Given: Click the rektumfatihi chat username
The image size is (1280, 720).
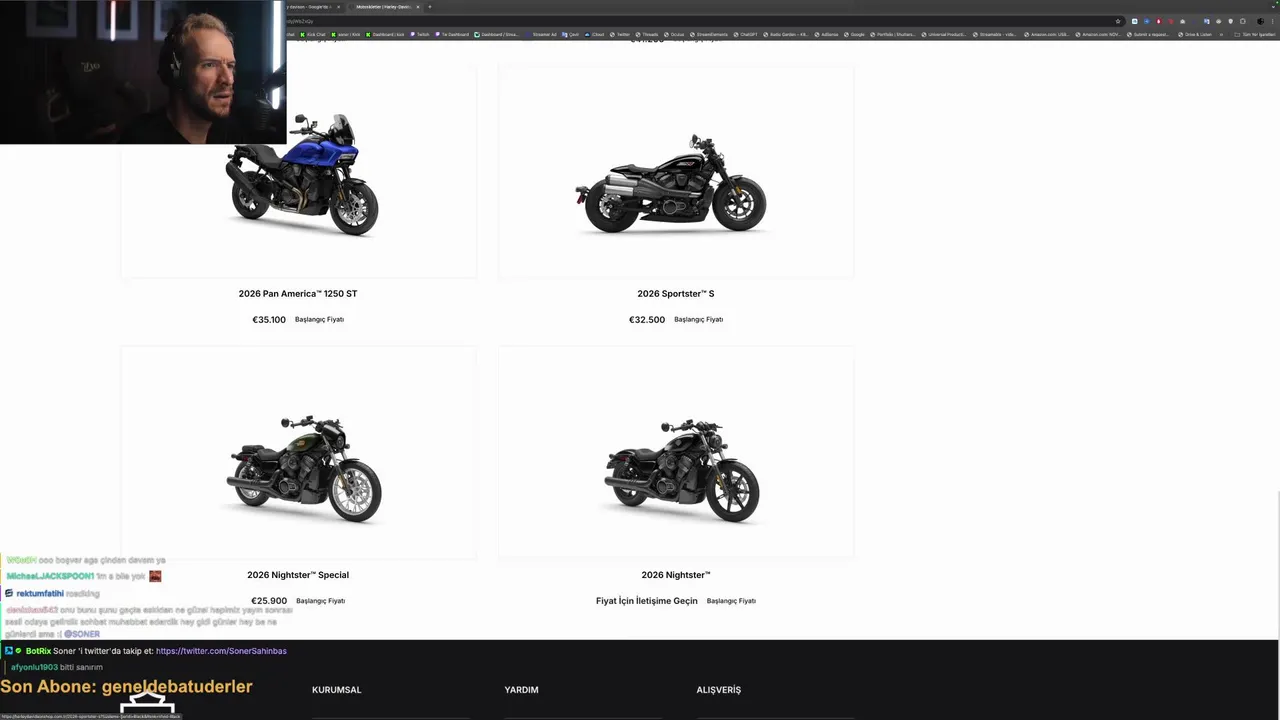Looking at the screenshot, I should click(x=40, y=594).
